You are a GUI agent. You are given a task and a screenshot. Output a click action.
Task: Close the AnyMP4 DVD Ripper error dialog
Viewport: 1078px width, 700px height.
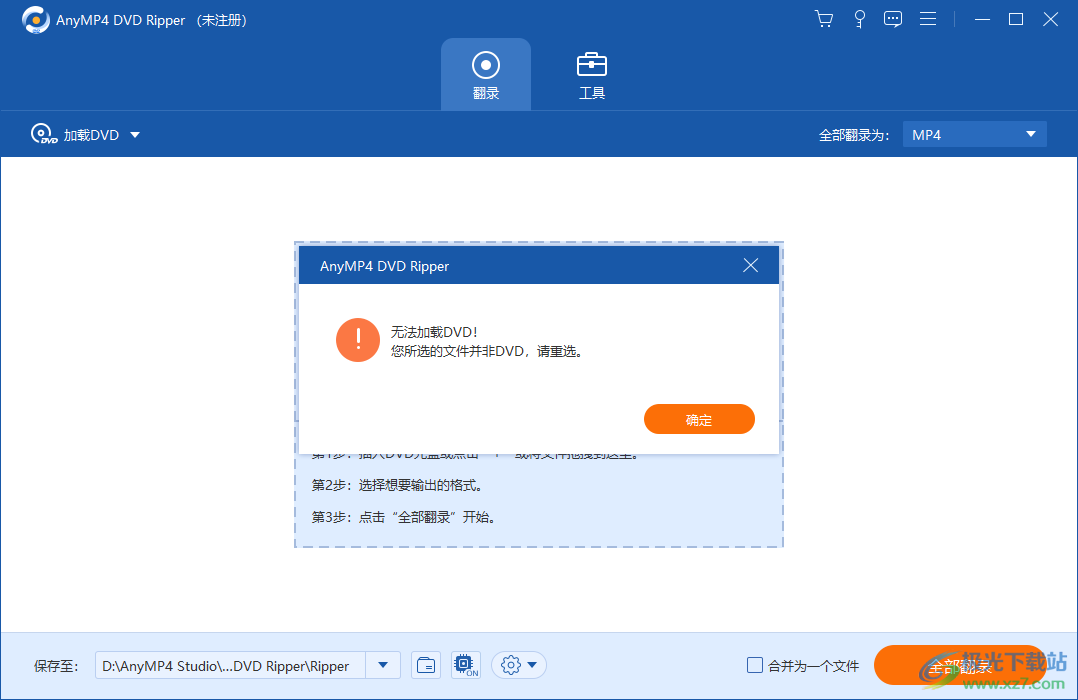click(751, 265)
